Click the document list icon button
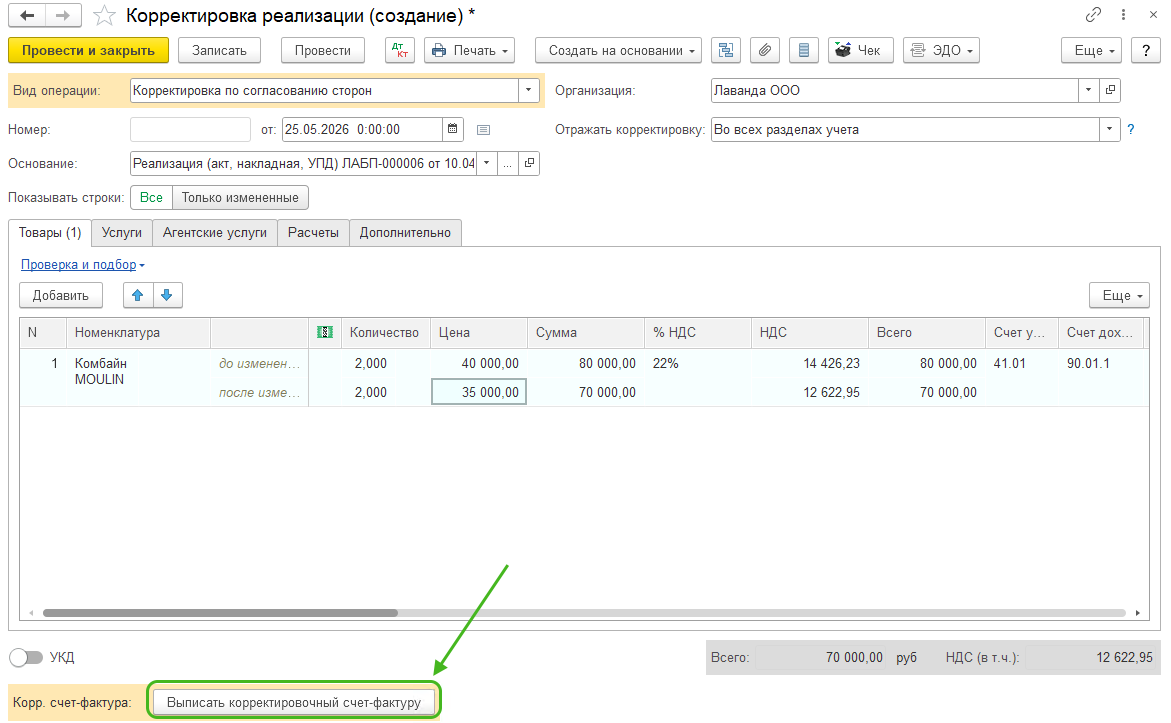Screen dimensions: 1171x723 [x=804, y=50]
